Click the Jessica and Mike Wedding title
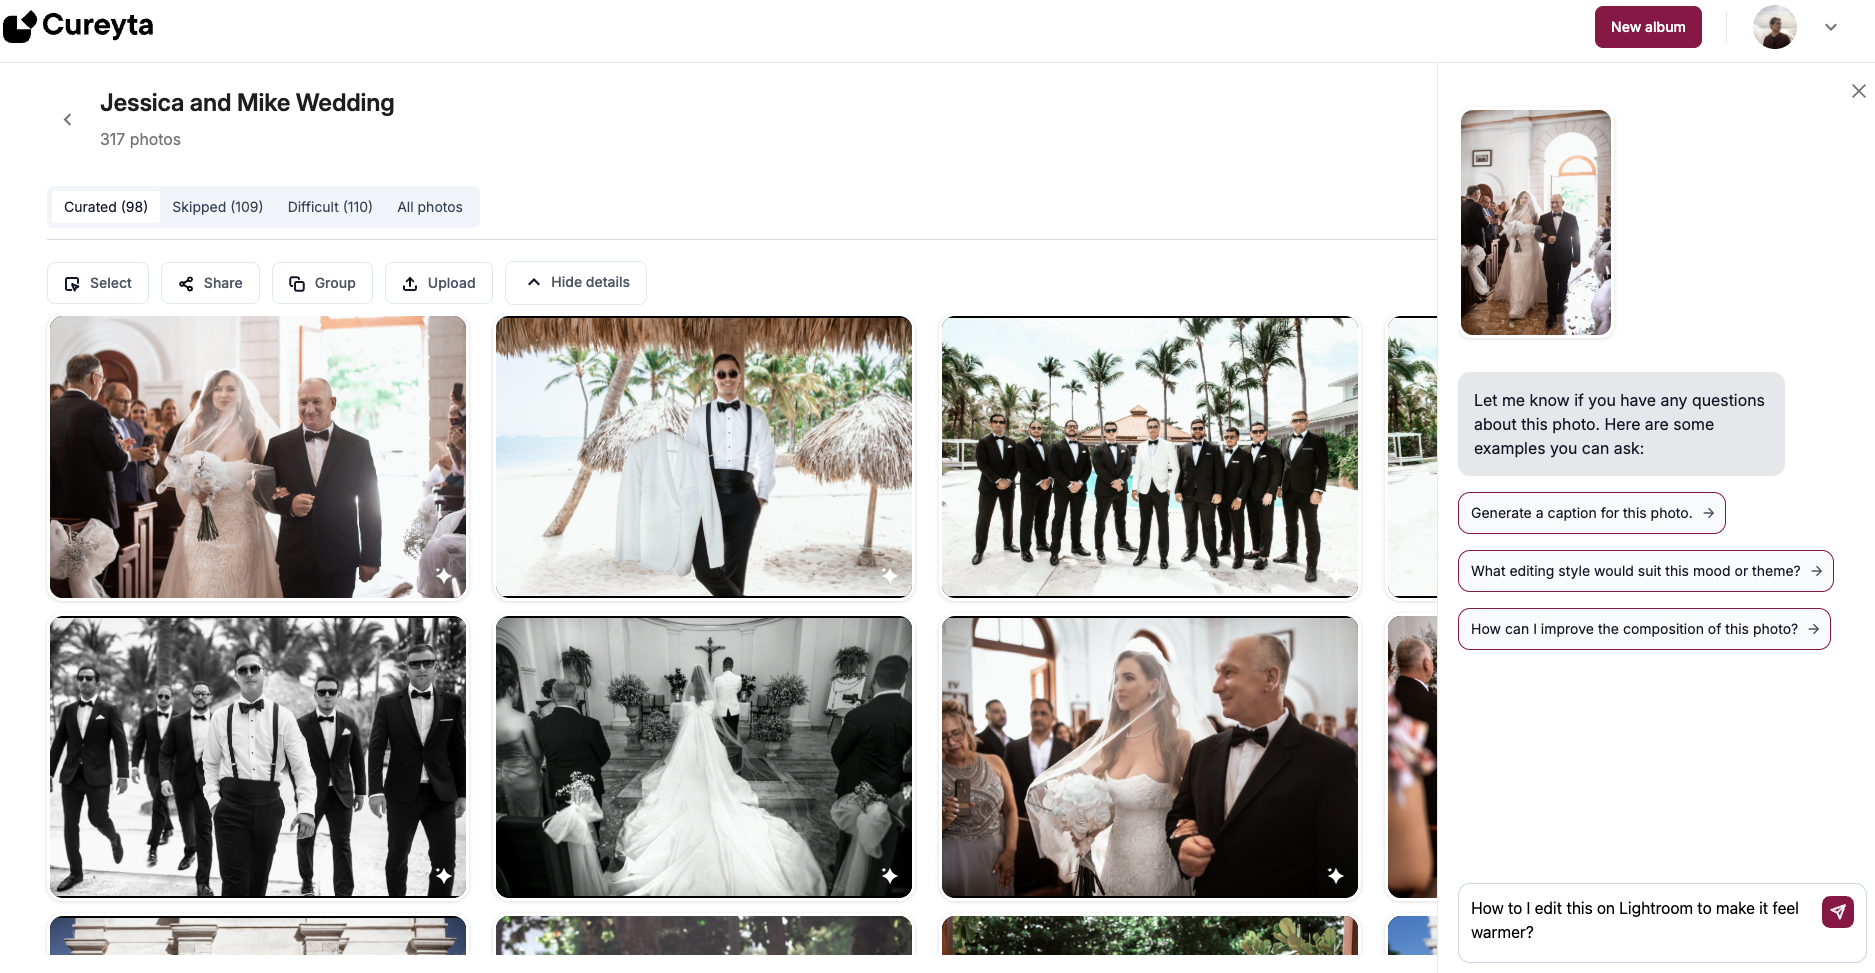Screen dimensions: 1875x973 pos(247,103)
